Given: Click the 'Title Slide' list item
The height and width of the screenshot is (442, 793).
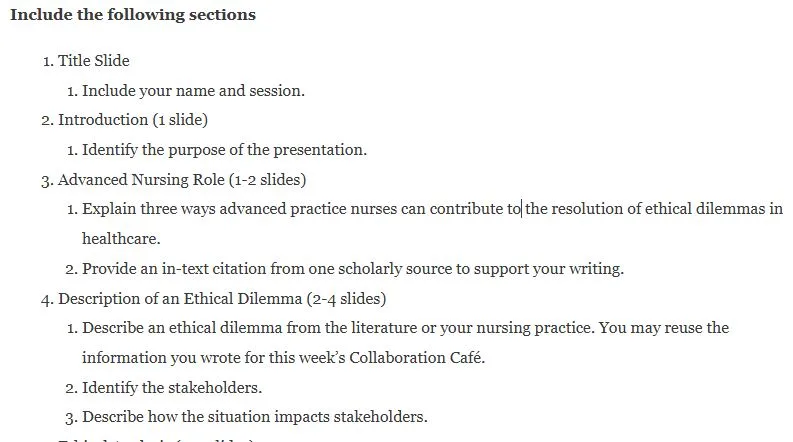Looking at the screenshot, I should pos(94,61).
